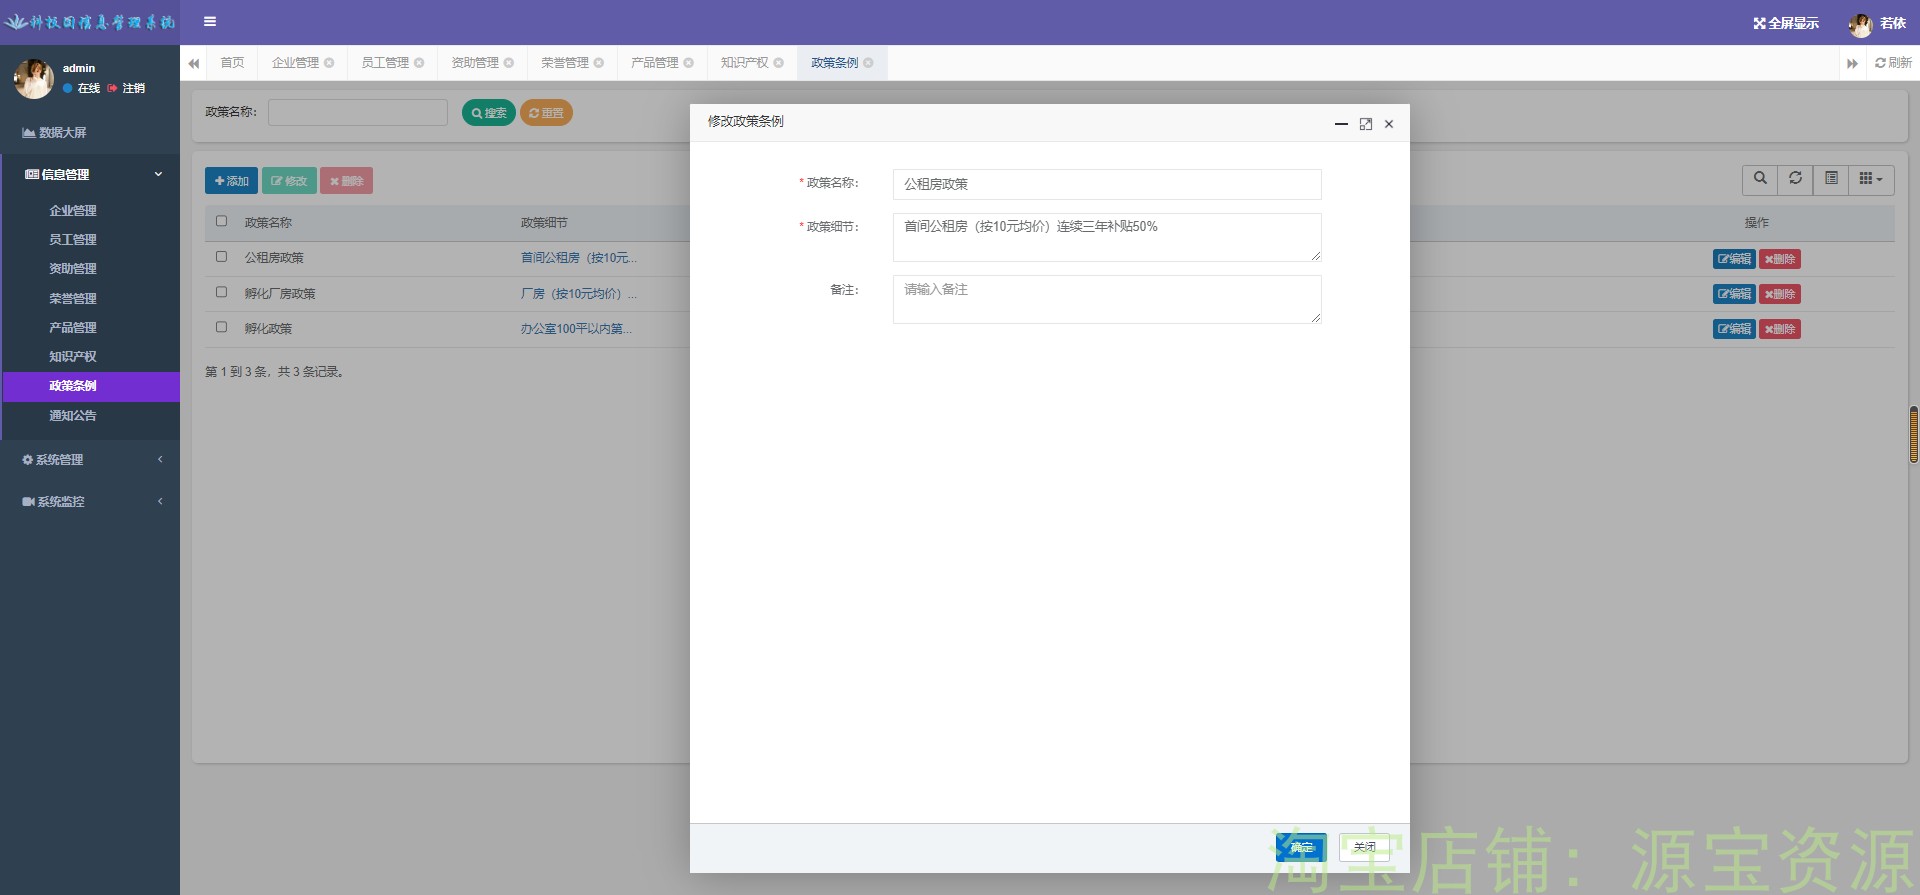Collapse the 信息管理 menu section

tap(90, 174)
